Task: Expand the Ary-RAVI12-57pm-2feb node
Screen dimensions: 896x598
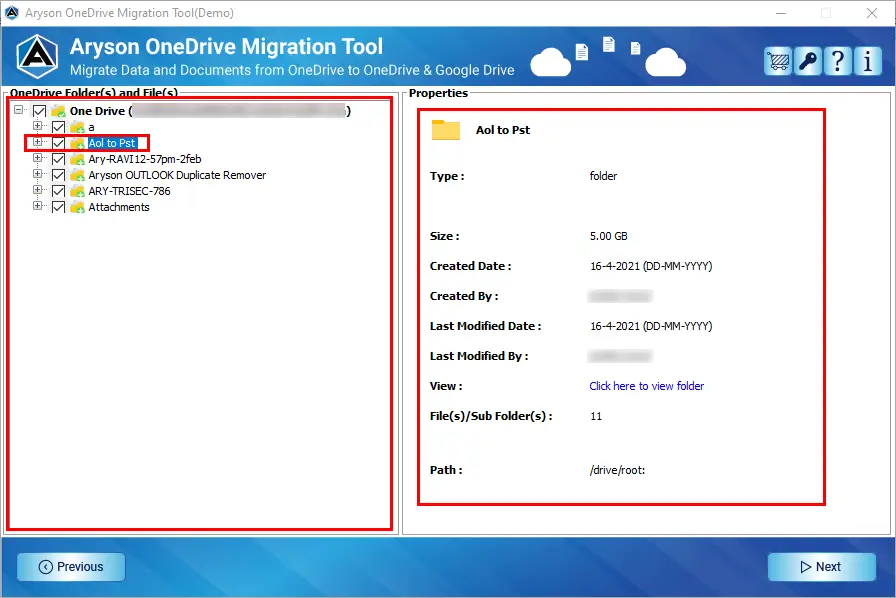Action: (38, 157)
